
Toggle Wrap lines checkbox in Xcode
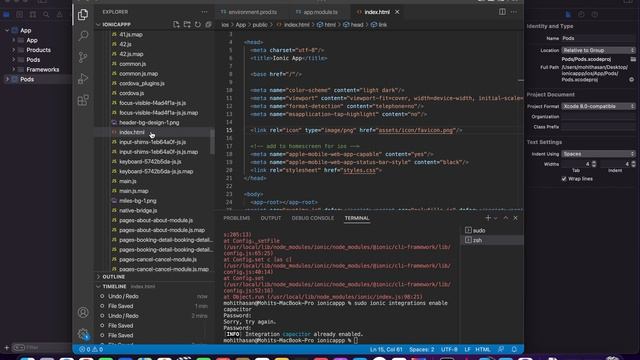point(564,179)
